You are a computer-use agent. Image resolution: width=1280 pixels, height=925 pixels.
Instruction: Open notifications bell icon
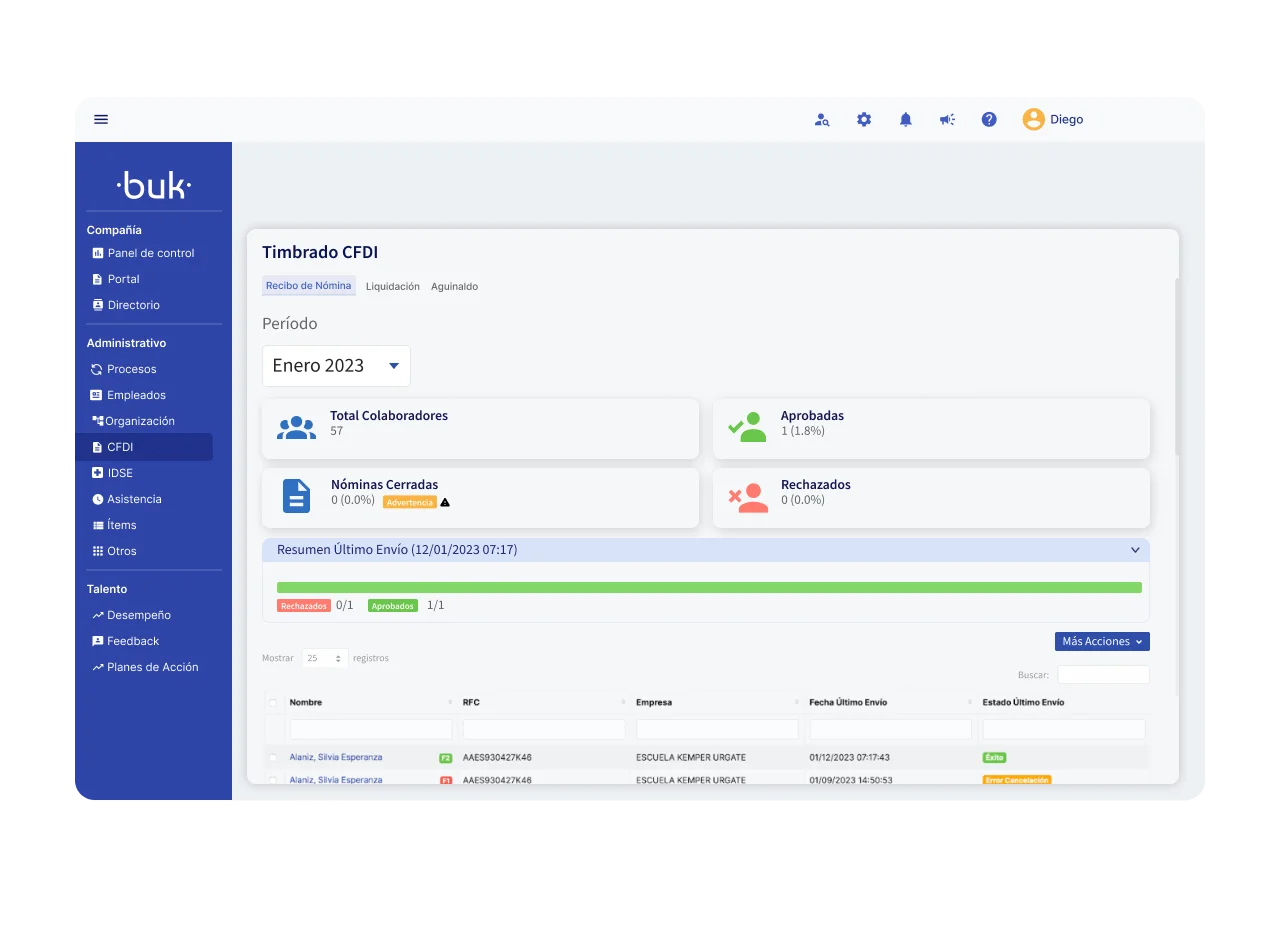pos(906,119)
